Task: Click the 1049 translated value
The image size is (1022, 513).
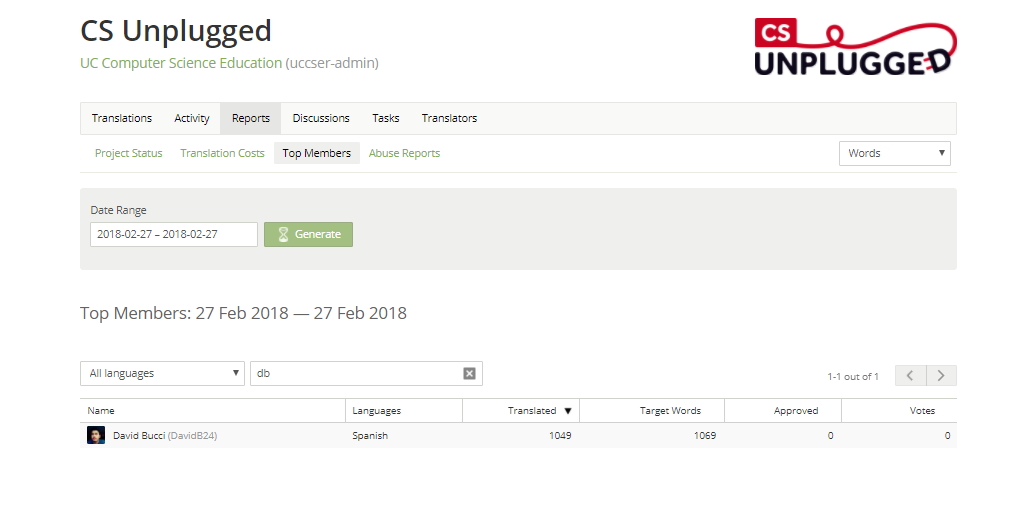Action: point(560,435)
